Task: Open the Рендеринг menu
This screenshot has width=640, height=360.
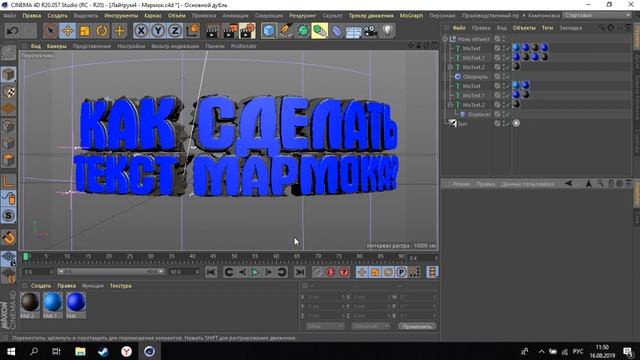Action: point(302,16)
